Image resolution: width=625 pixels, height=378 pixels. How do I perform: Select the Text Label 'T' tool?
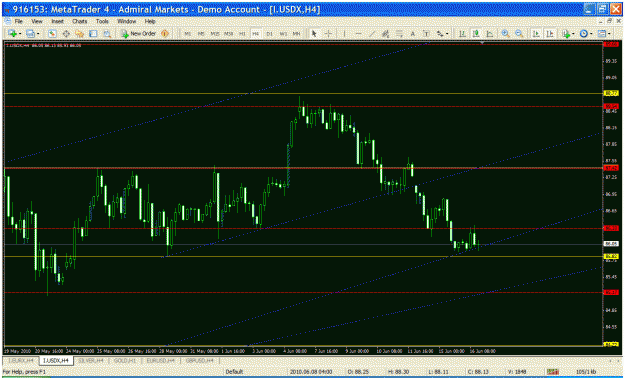click(x=426, y=34)
